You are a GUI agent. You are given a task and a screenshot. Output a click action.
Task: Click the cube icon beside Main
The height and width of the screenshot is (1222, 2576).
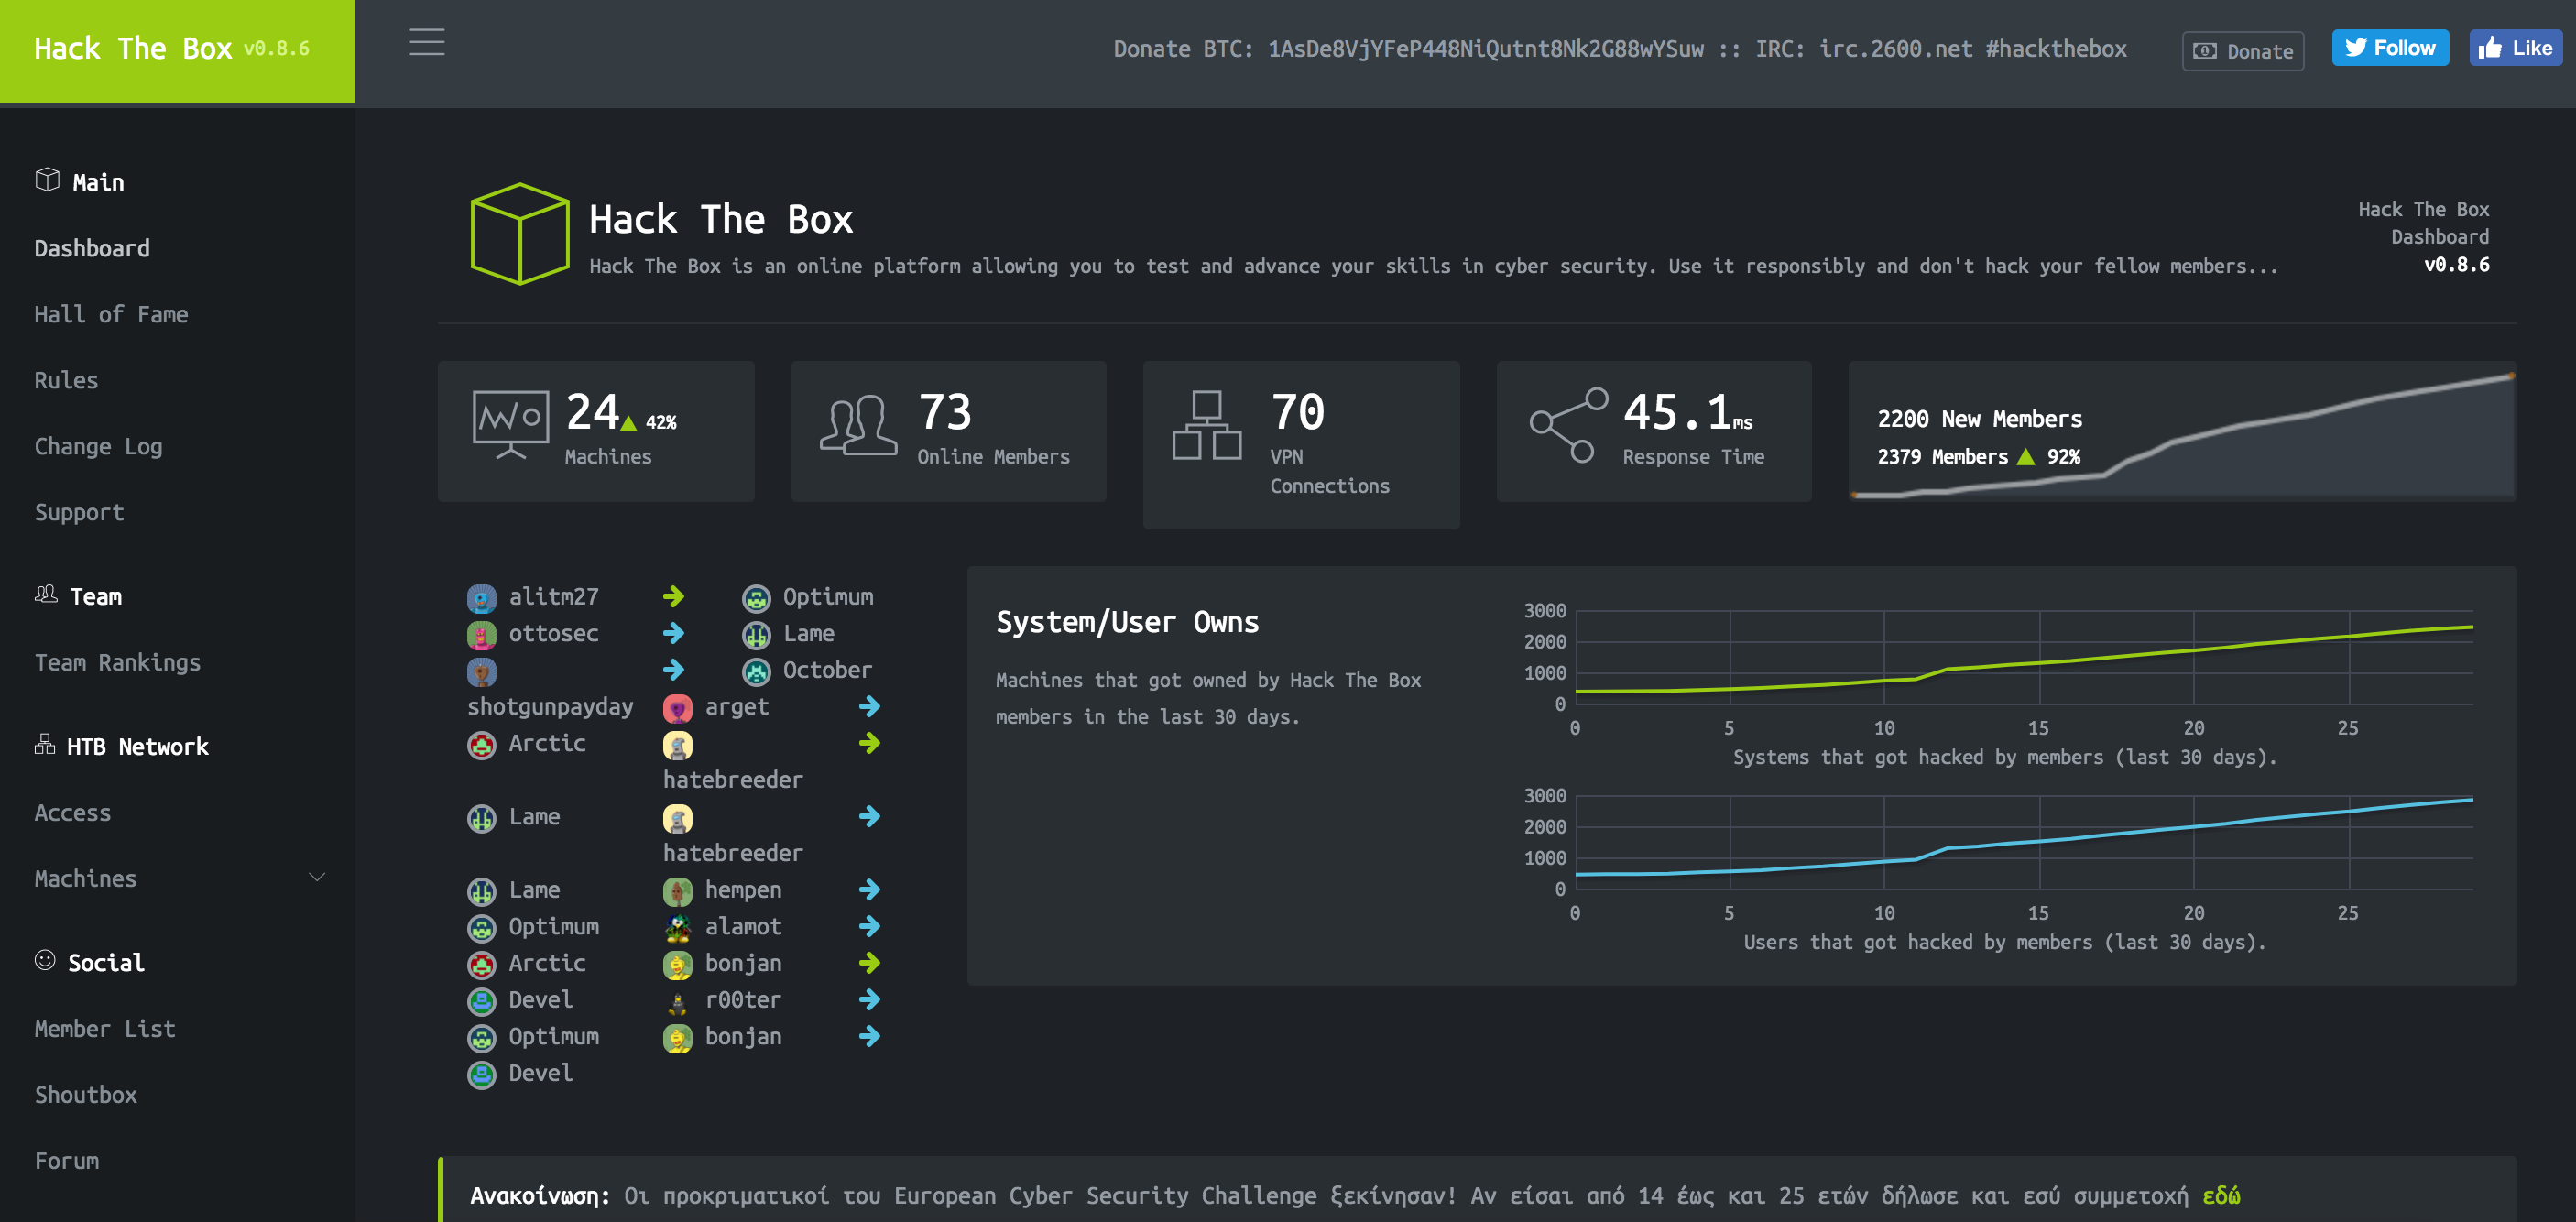tap(47, 180)
